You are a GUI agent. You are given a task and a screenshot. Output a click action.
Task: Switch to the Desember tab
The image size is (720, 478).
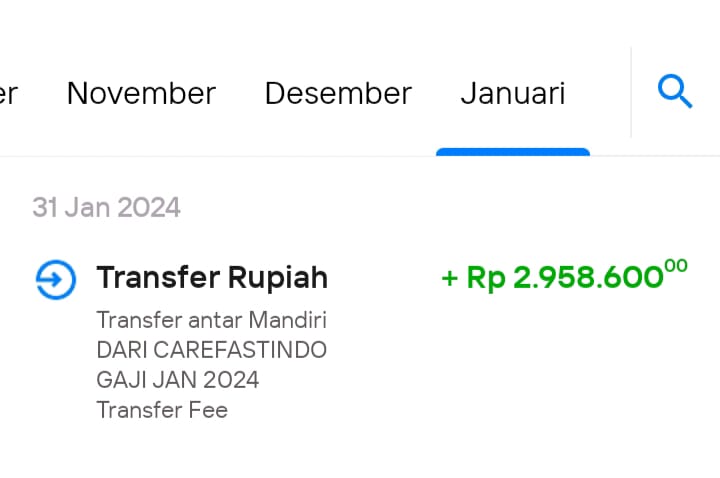click(x=338, y=94)
